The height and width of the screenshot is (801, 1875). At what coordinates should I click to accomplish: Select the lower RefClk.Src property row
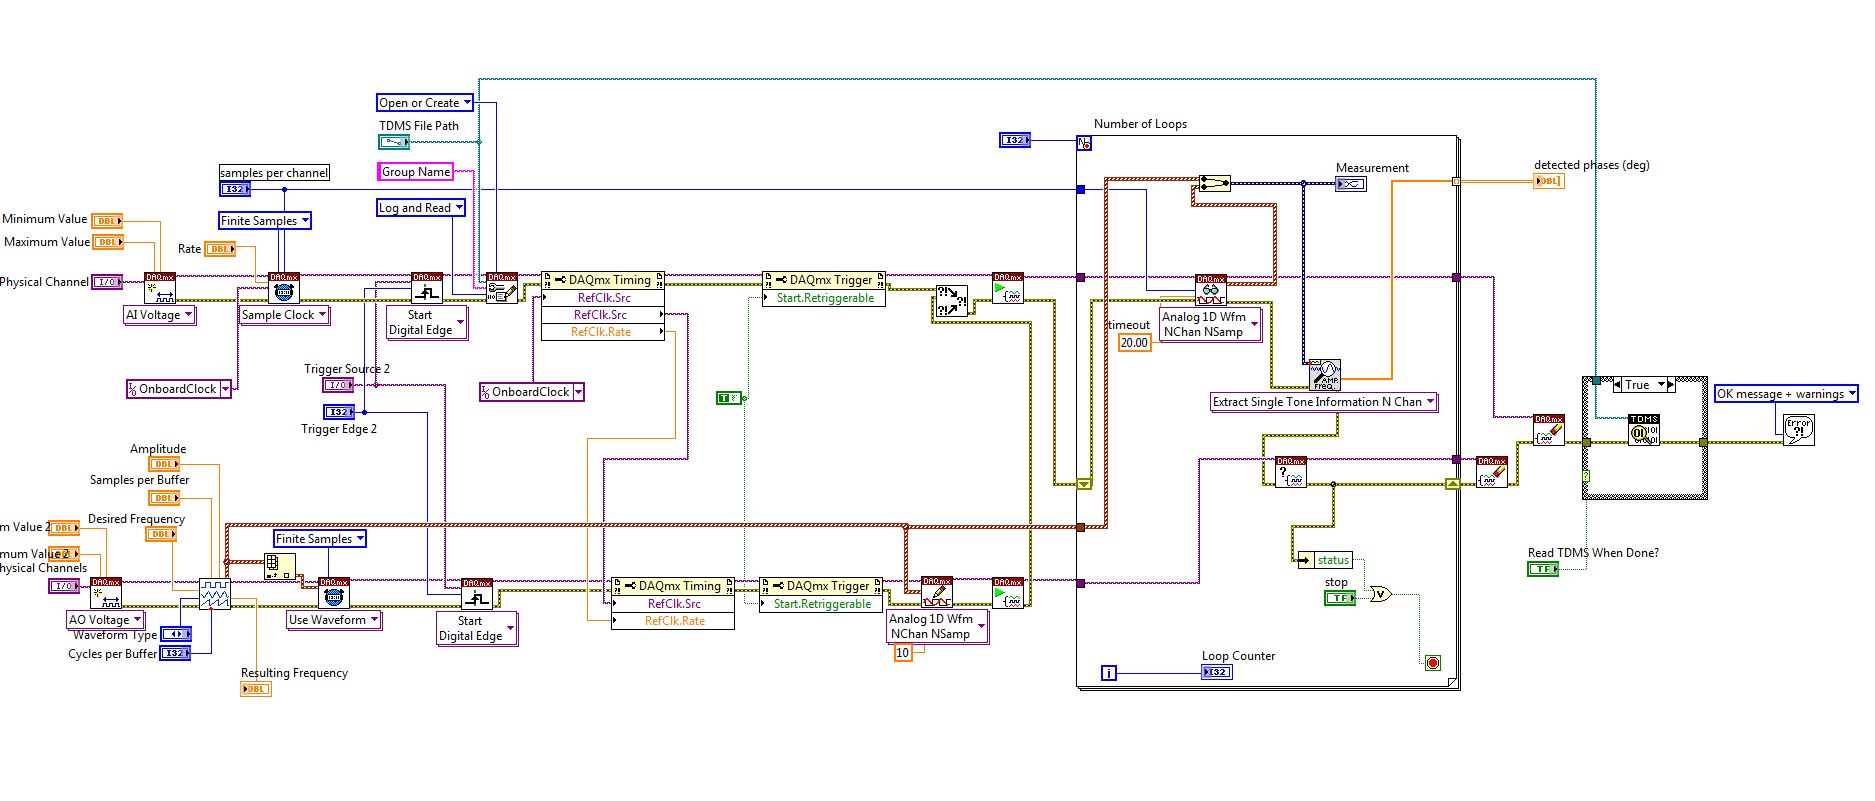[673, 604]
